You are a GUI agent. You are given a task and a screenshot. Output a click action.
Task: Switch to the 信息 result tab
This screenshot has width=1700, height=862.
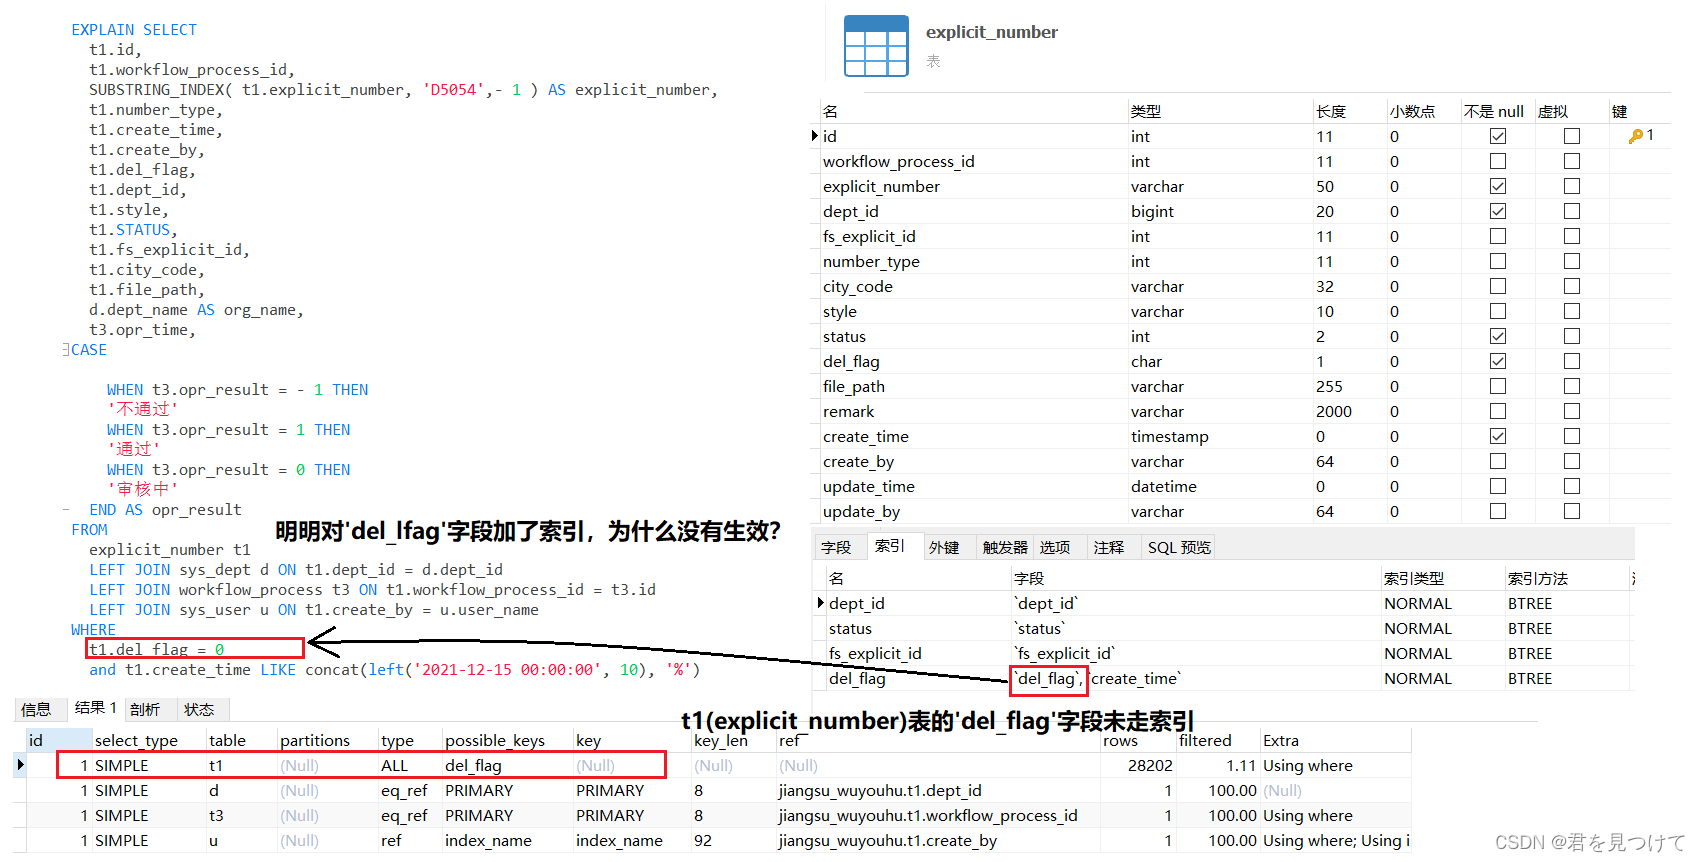tap(36, 709)
